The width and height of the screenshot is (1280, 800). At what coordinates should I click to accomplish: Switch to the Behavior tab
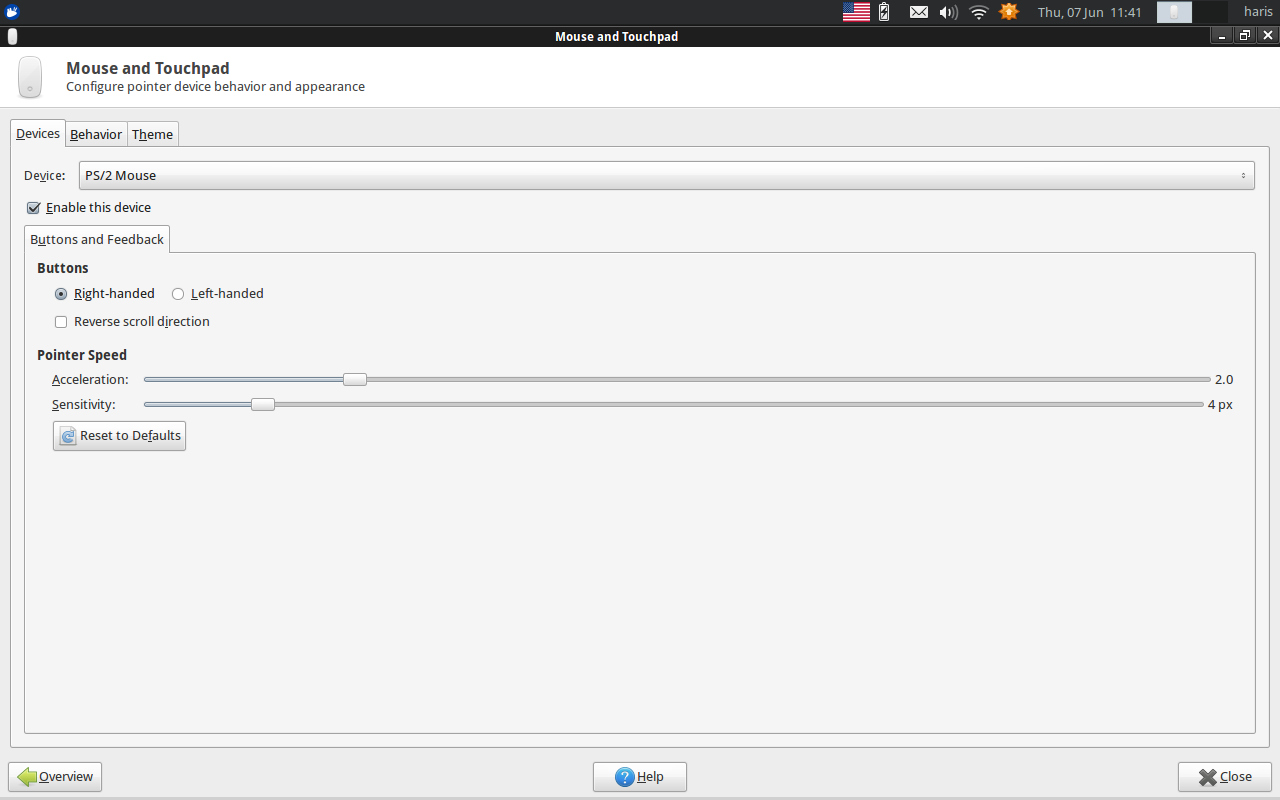tap(96, 134)
